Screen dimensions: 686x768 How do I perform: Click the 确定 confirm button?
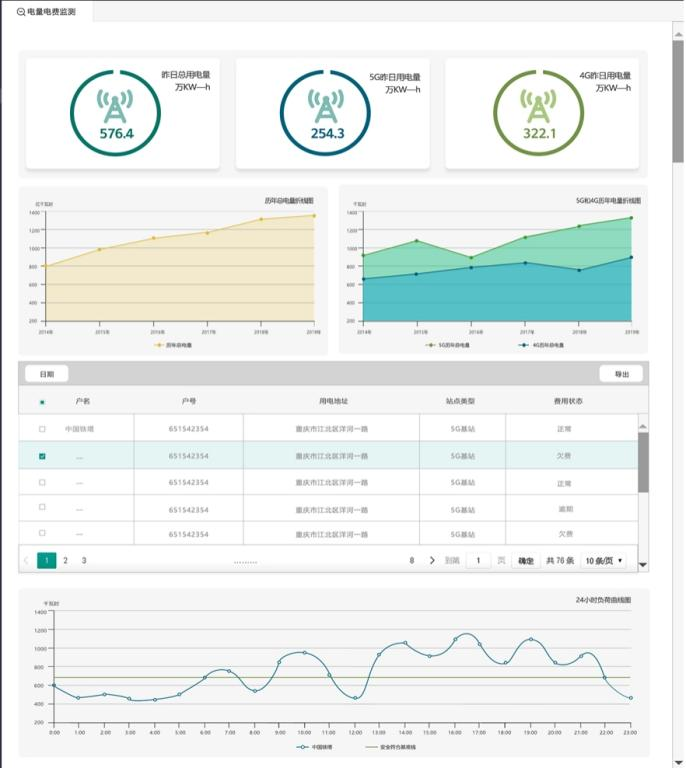point(524,561)
